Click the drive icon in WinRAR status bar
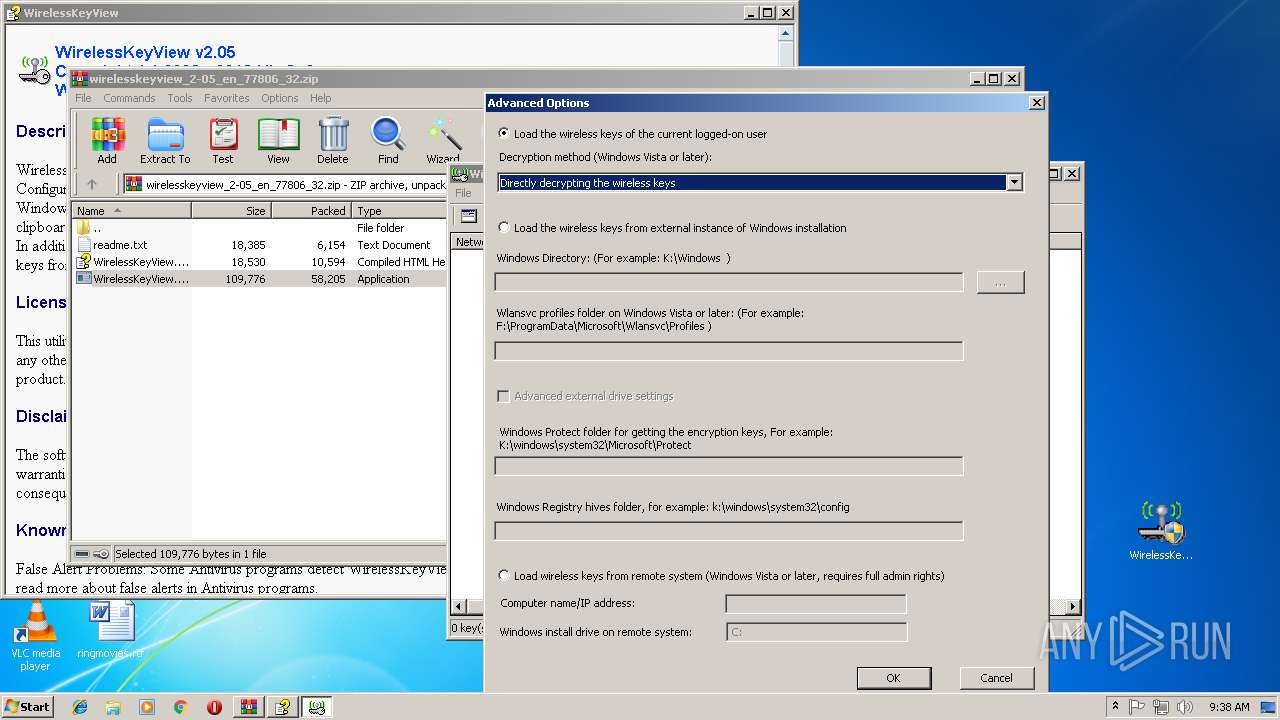This screenshot has height=720, width=1280. click(82, 554)
